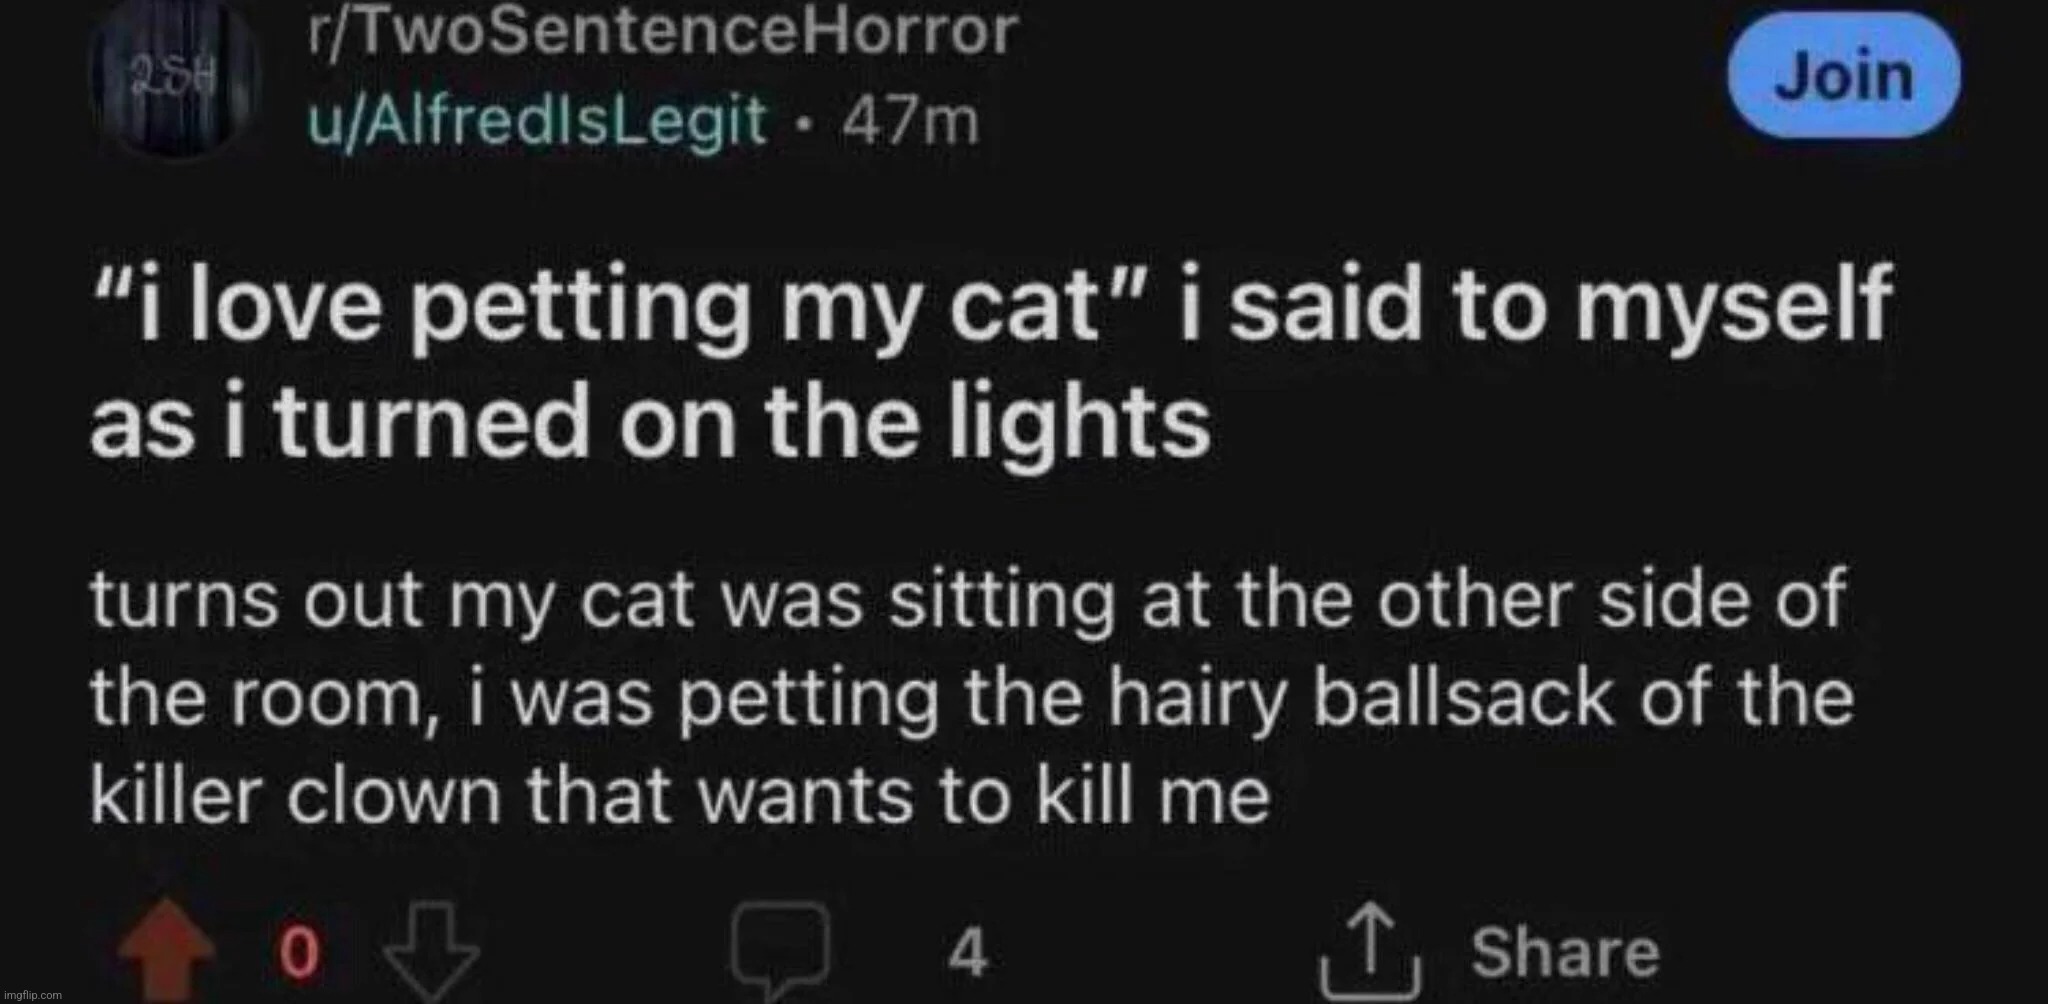Click the Share label

tap(1564, 951)
